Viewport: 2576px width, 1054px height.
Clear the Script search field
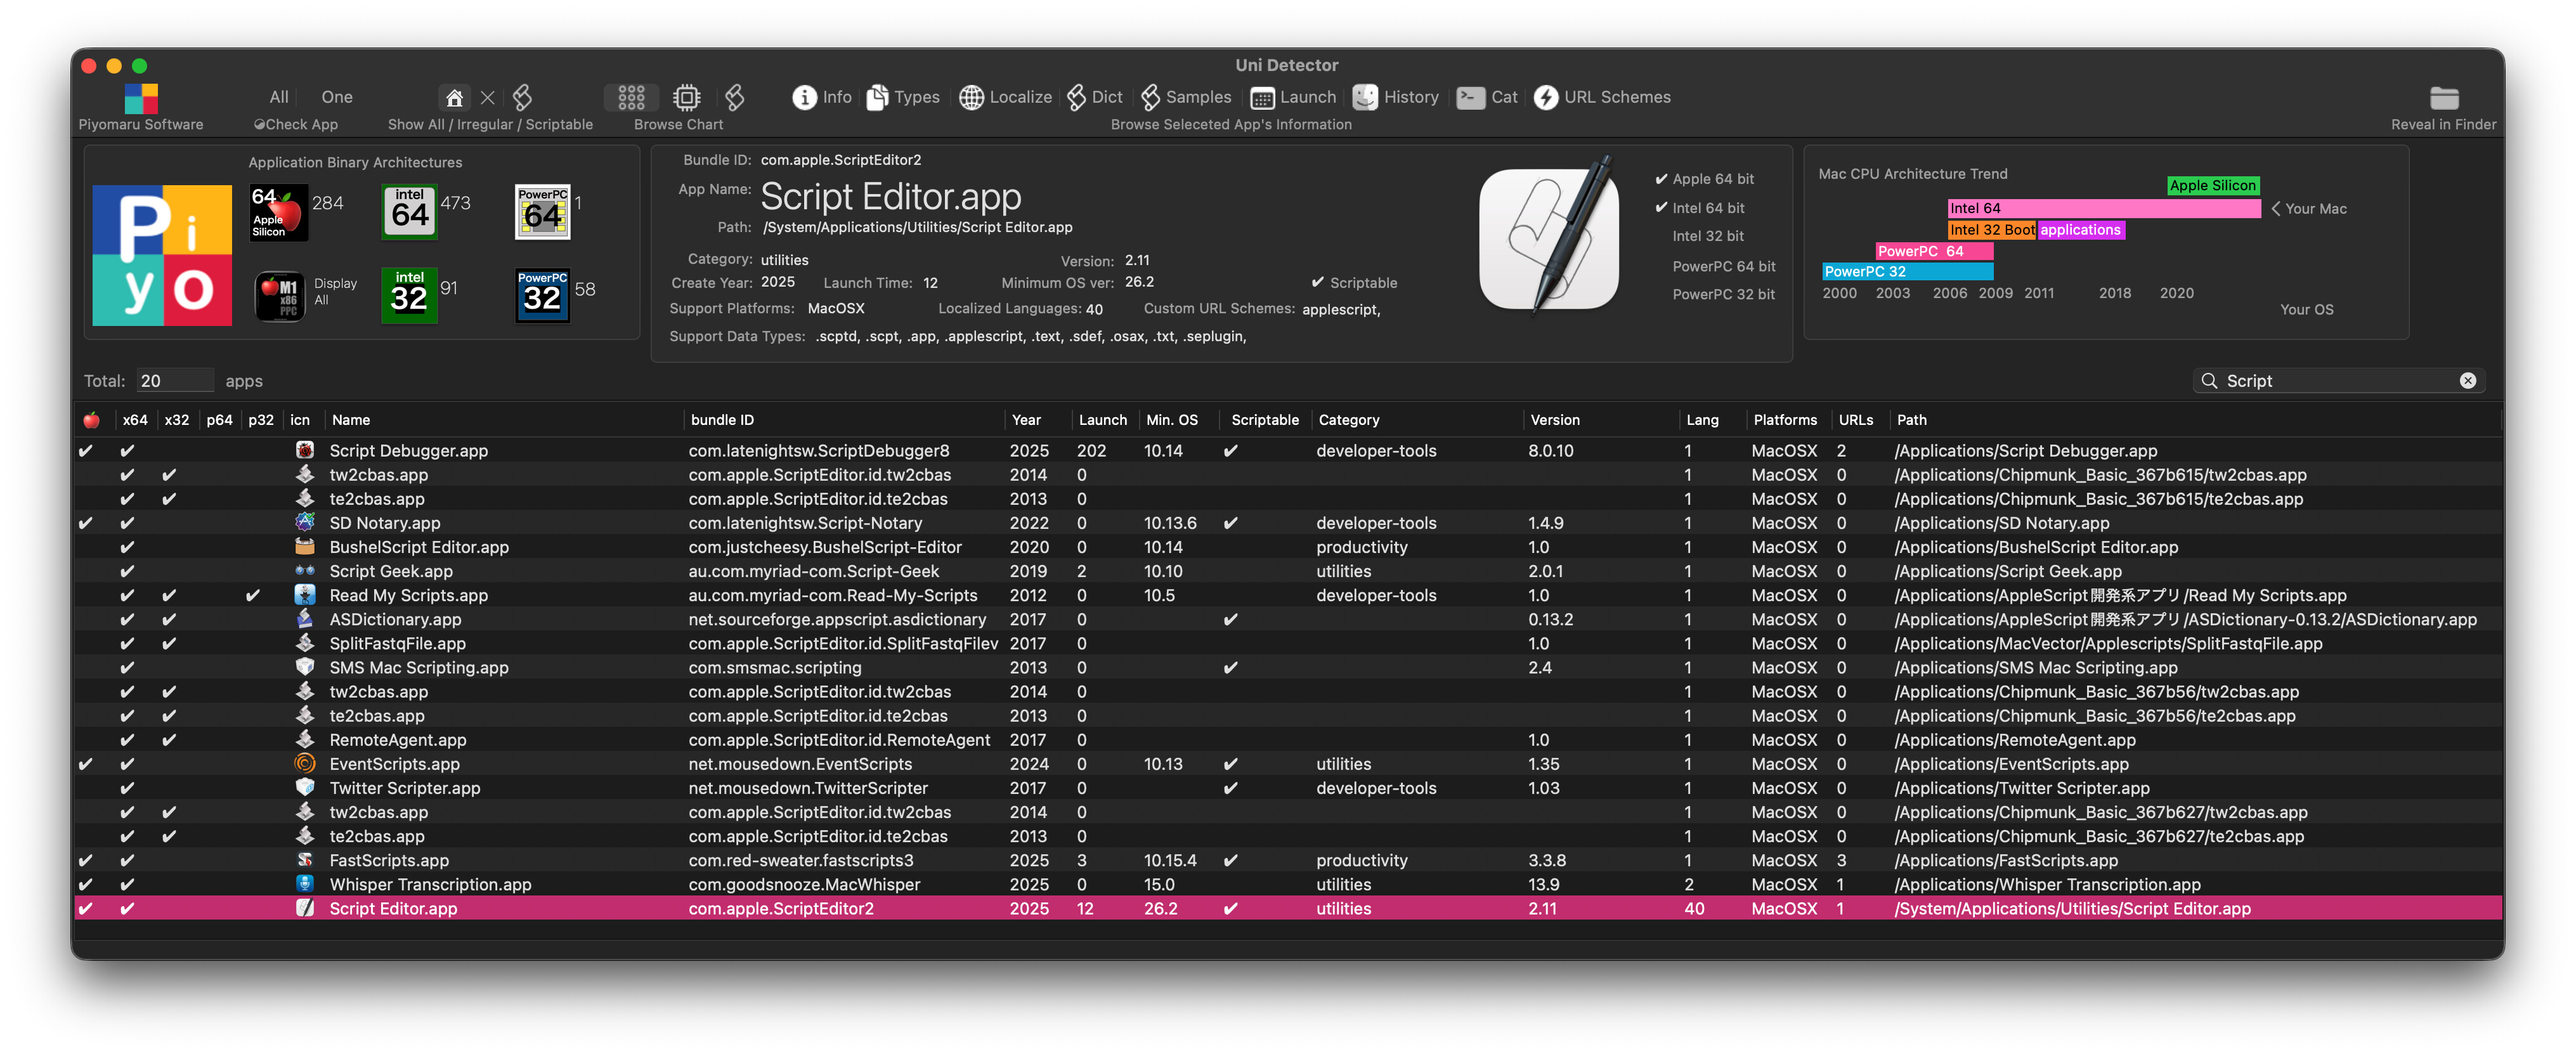tap(2467, 381)
